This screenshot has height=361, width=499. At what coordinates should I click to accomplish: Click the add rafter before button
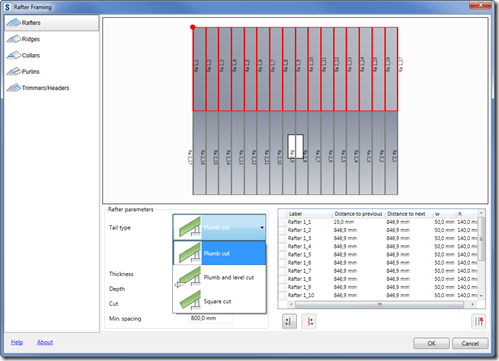289,322
